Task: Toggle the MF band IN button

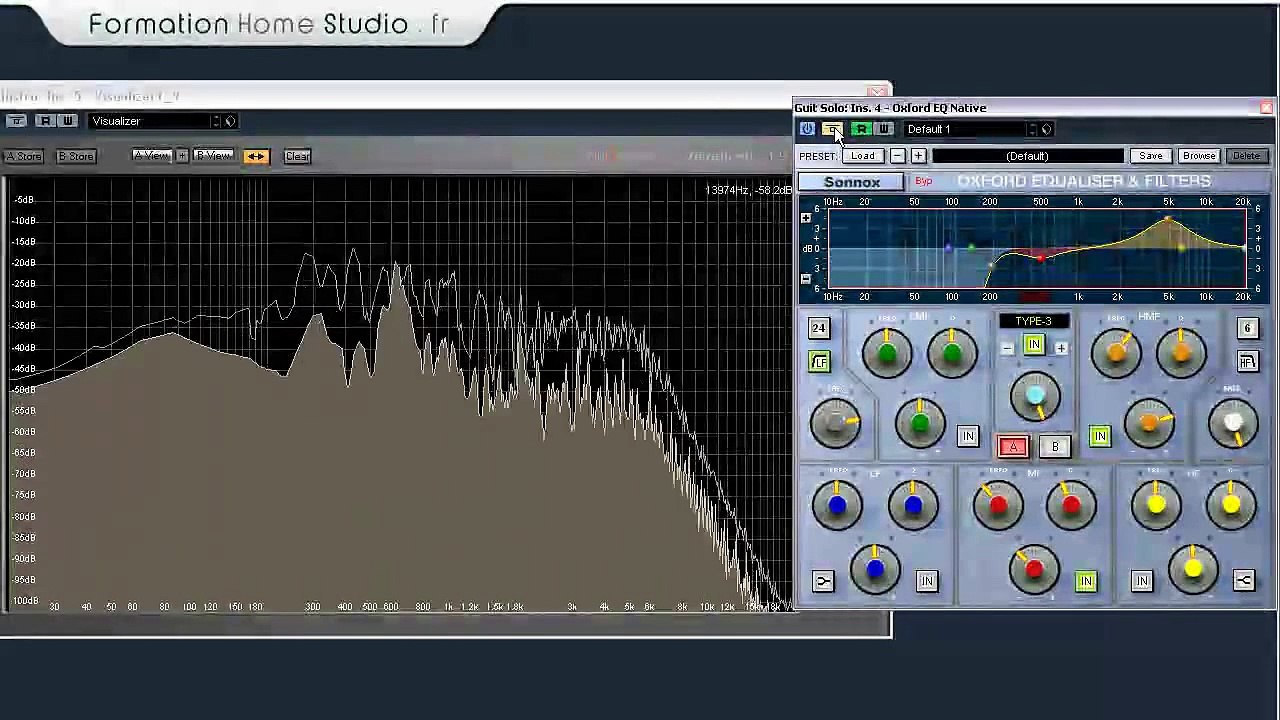Action: [1085, 581]
